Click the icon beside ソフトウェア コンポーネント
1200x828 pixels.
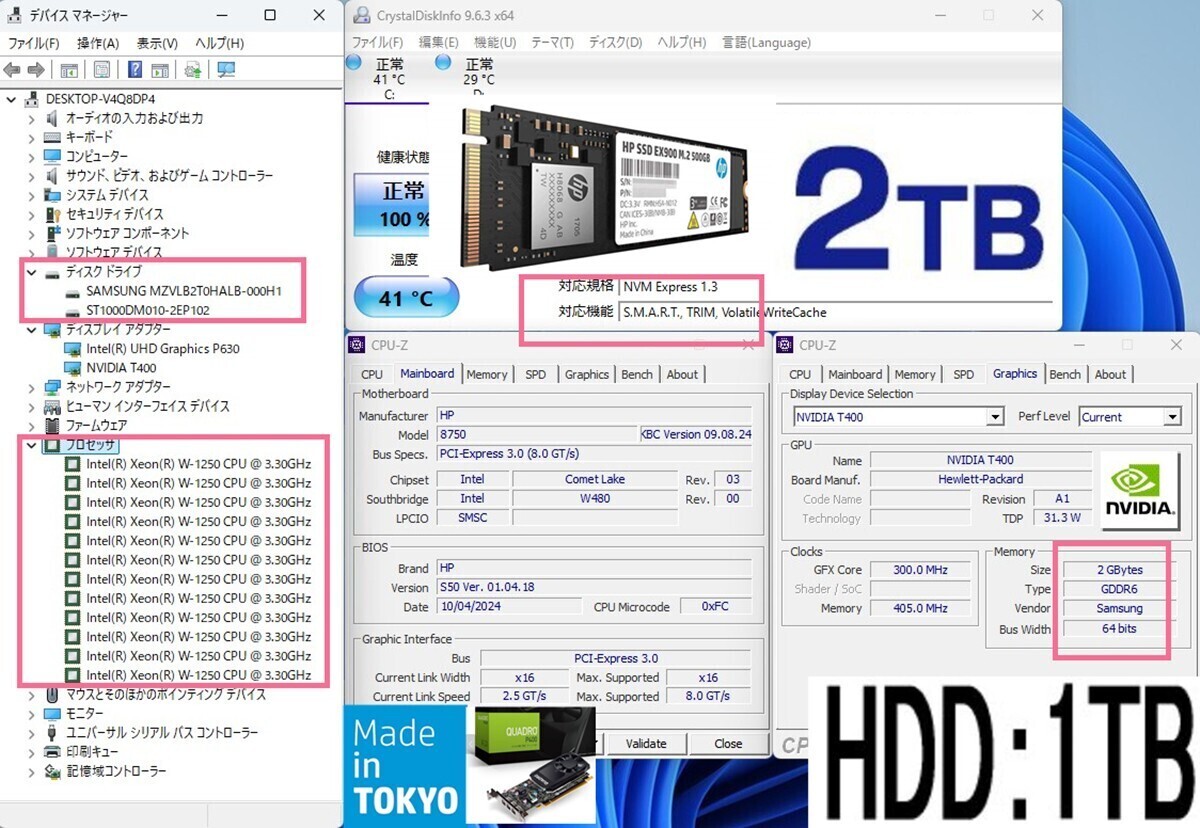point(52,233)
